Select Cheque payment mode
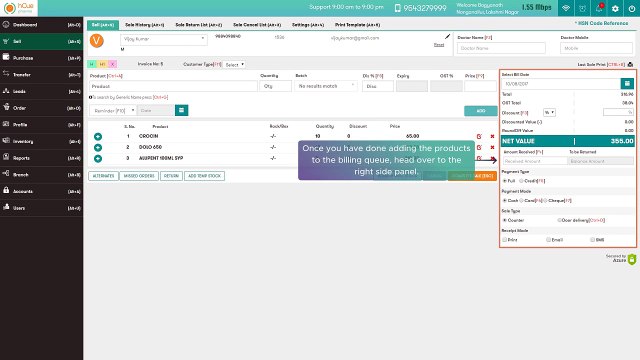Screen dimensions: 640x360 tap(545, 200)
